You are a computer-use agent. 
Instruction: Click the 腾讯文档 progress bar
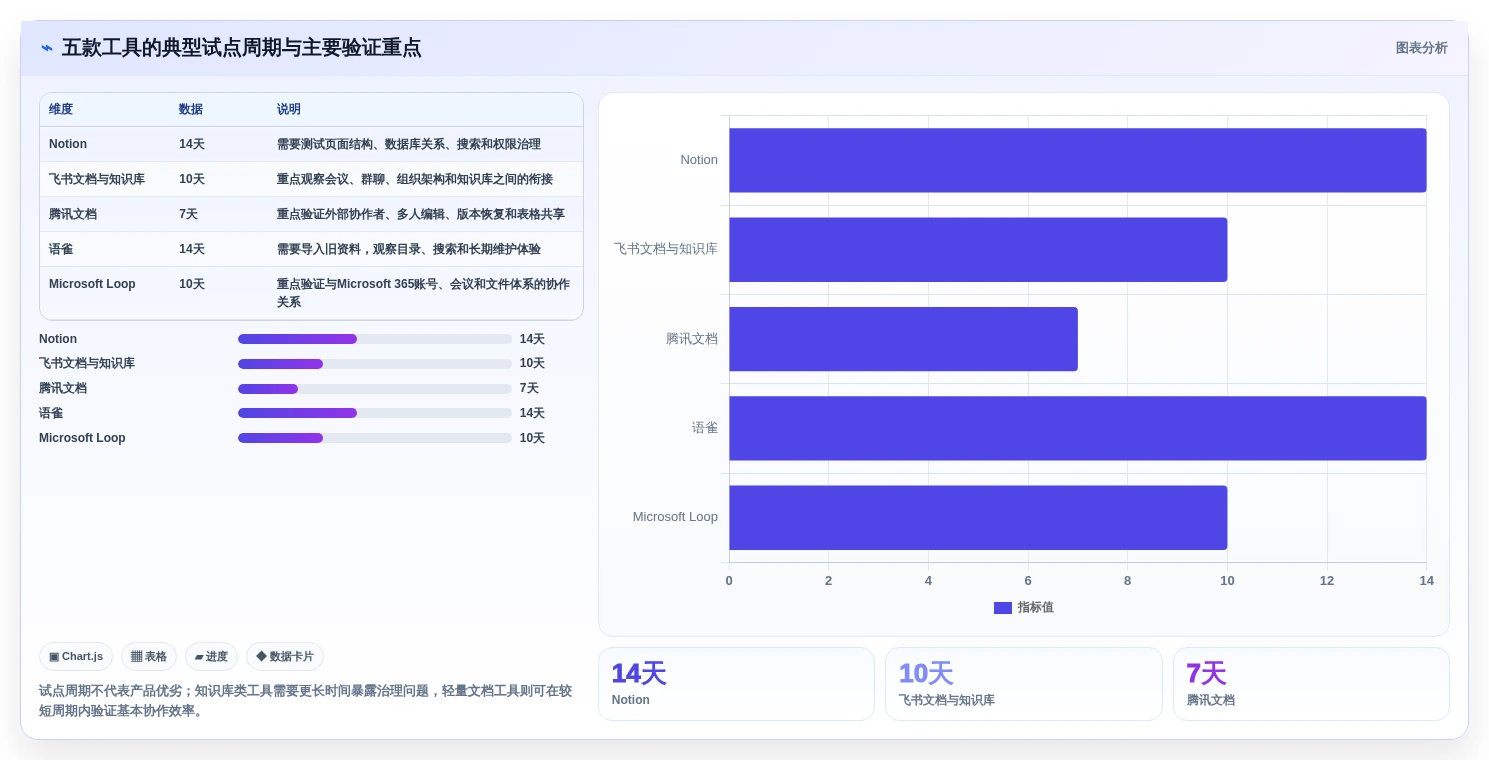coord(375,389)
